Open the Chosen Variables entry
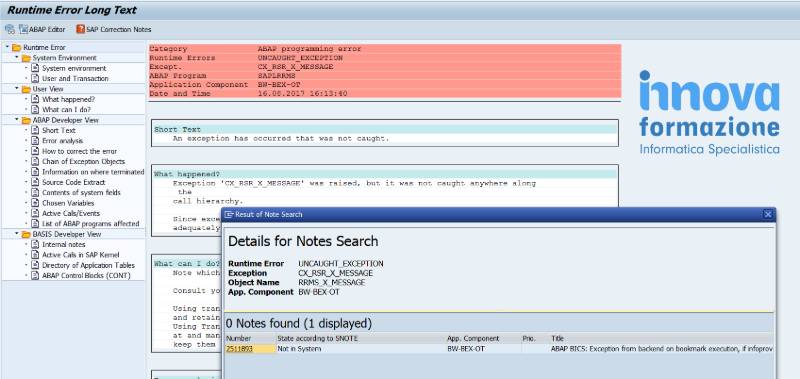 [x=68, y=203]
